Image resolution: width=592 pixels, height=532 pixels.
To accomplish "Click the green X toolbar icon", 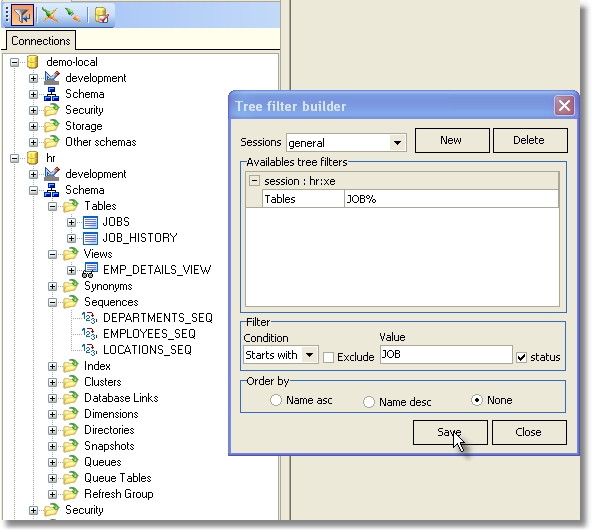I will (50, 15).
